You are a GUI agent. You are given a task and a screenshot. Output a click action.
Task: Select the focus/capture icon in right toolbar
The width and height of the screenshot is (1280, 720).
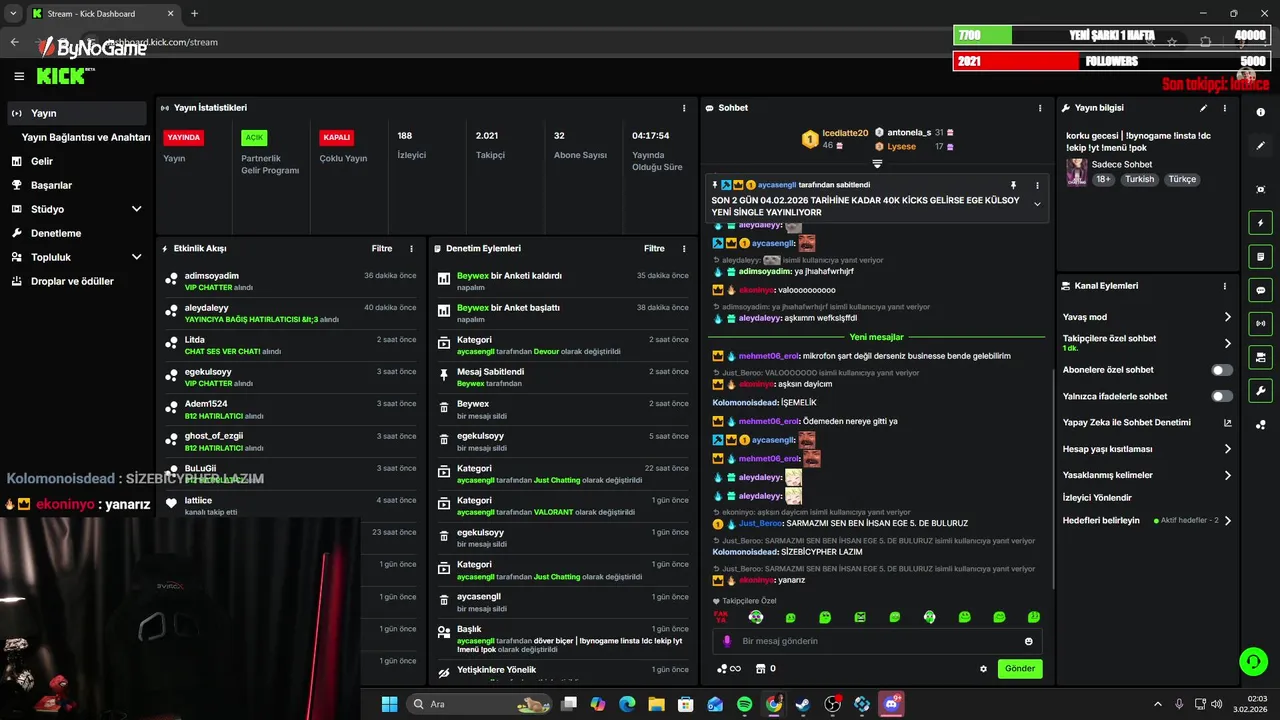coord(1260,190)
